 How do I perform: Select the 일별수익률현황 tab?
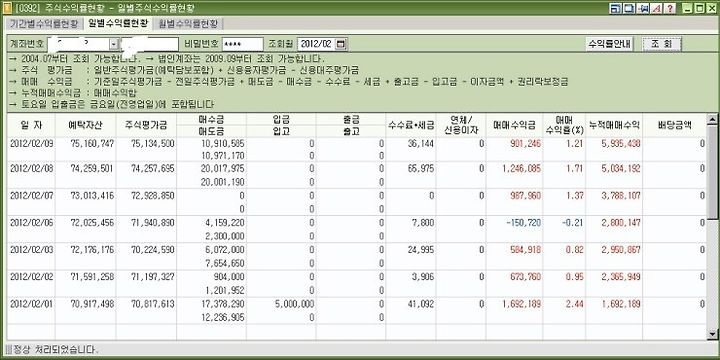pyautogui.click(x=118, y=23)
